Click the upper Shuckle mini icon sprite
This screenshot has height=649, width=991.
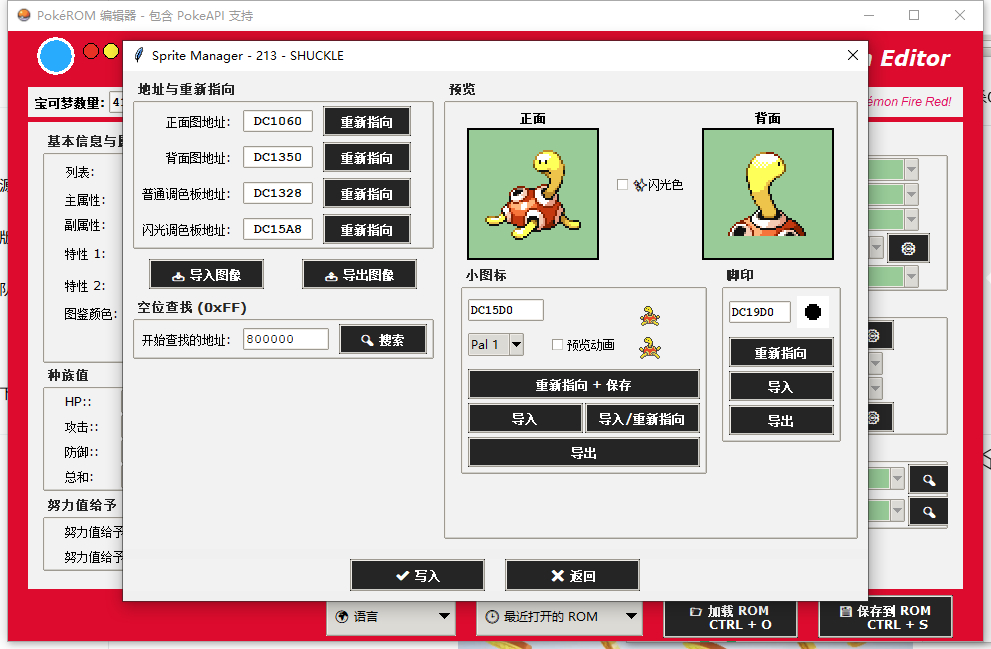click(x=649, y=316)
